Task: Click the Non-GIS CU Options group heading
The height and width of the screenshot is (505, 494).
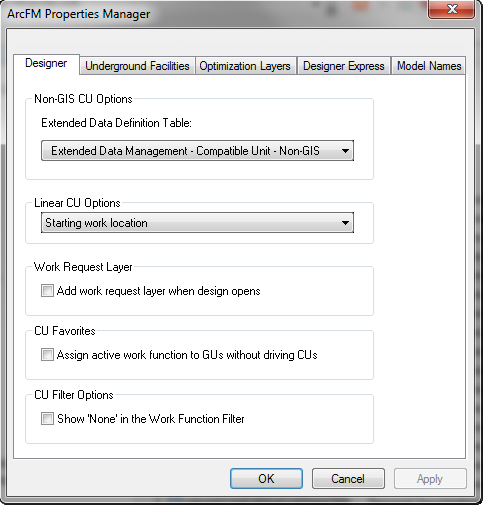Action: pyautogui.click(x=83, y=99)
